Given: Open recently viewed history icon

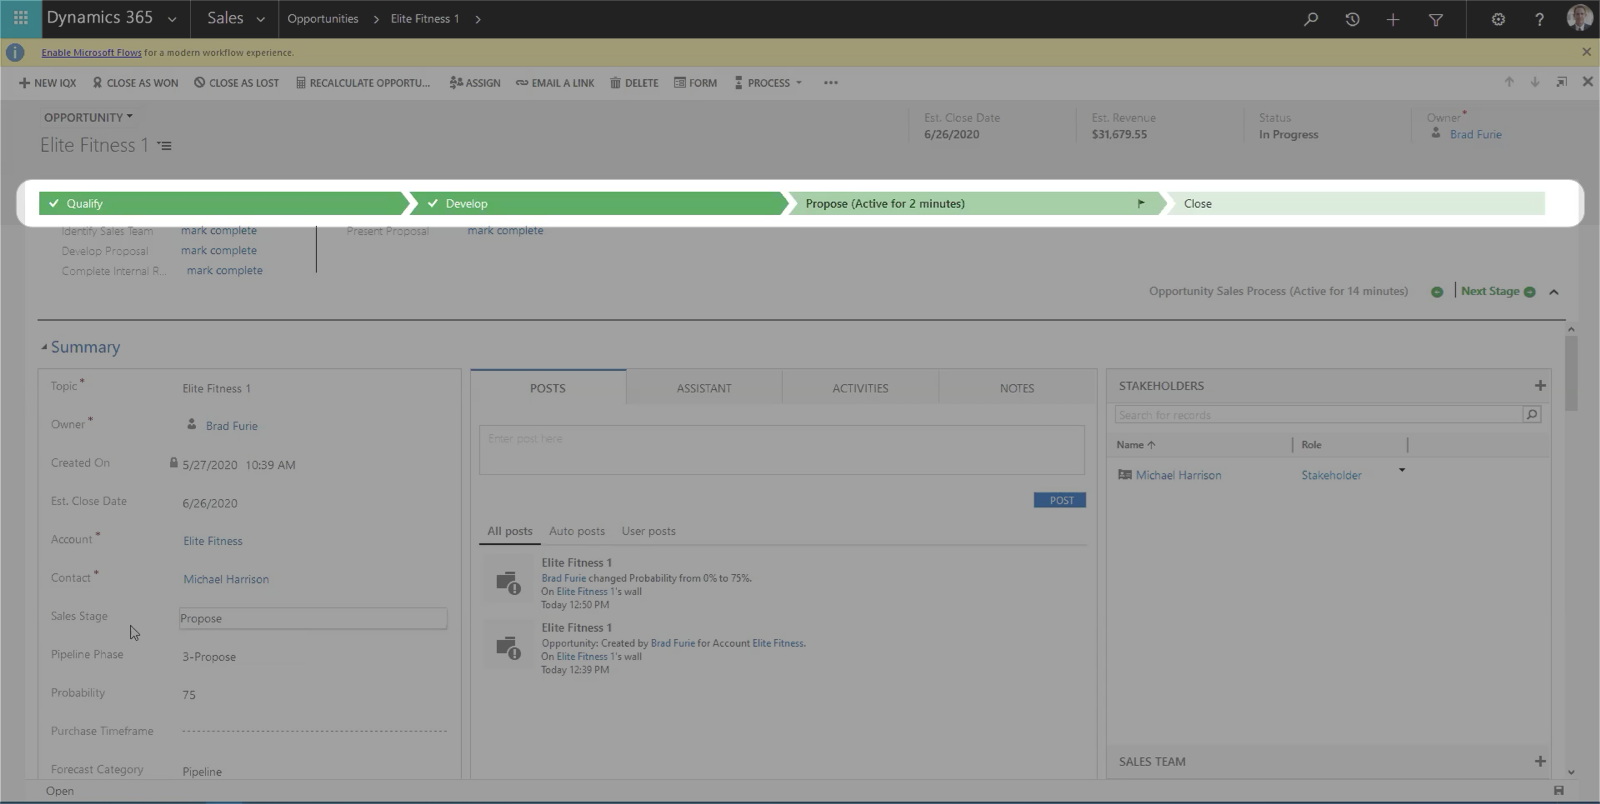Looking at the screenshot, I should (x=1352, y=19).
